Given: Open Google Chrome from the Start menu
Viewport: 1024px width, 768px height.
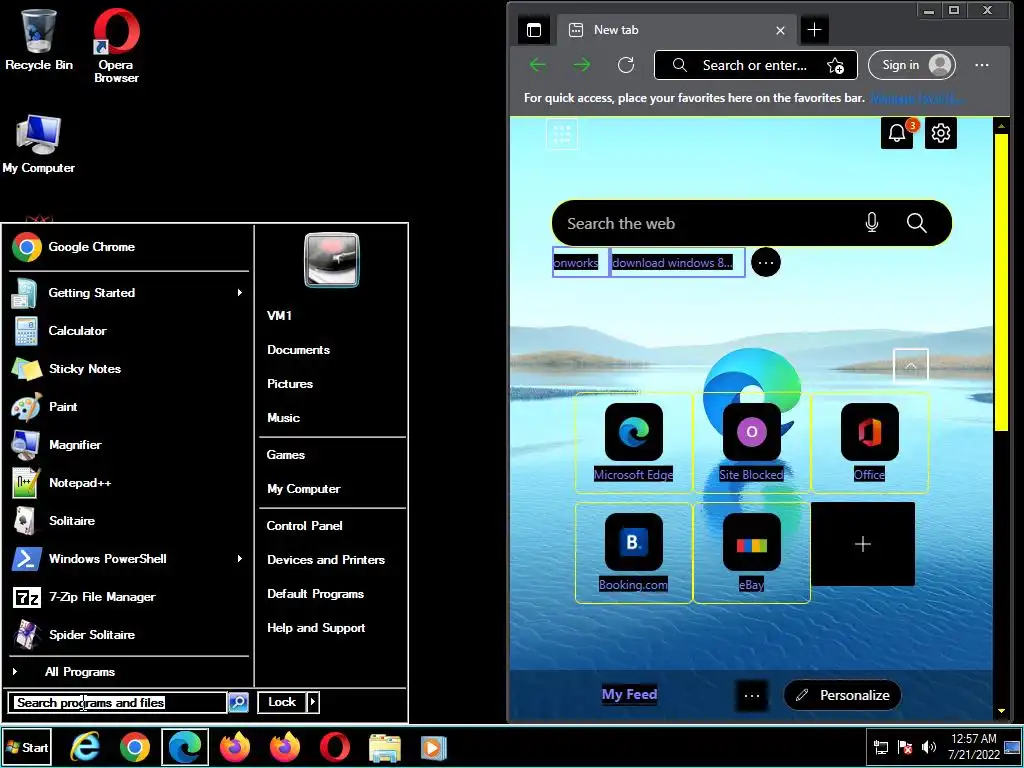Looking at the screenshot, I should tap(129, 247).
